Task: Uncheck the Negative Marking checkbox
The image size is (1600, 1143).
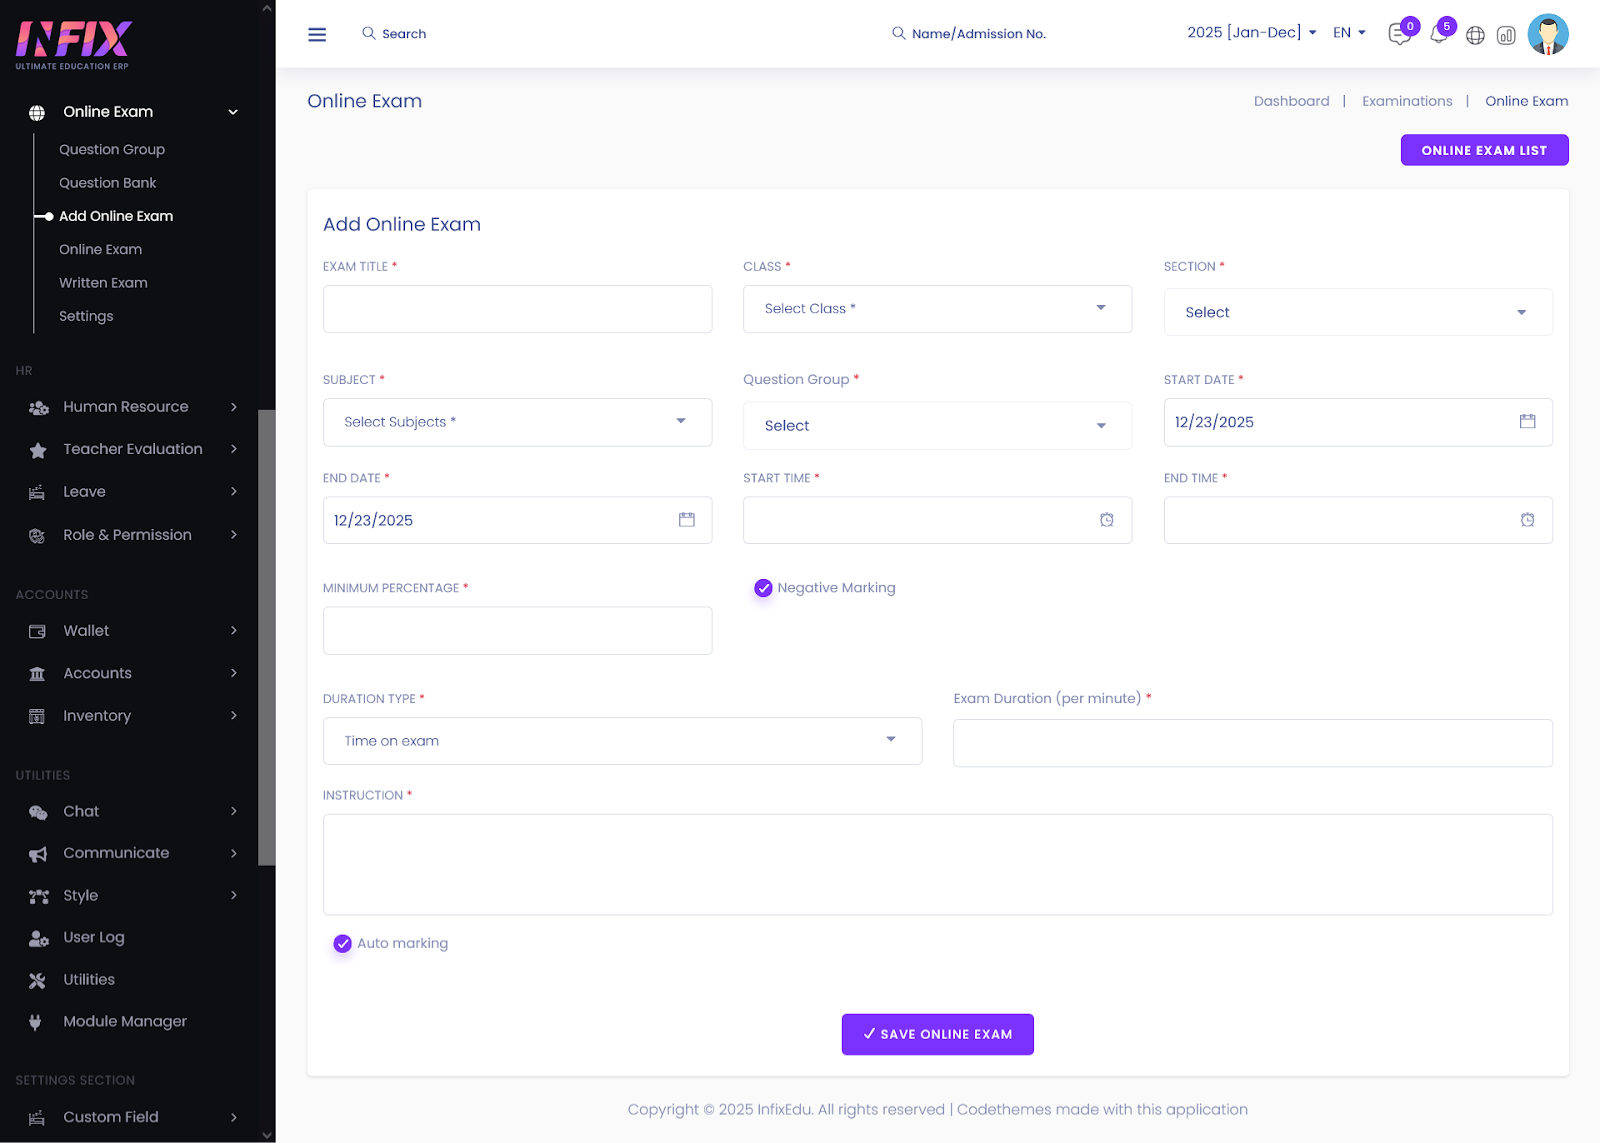Action: click(763, 588)
